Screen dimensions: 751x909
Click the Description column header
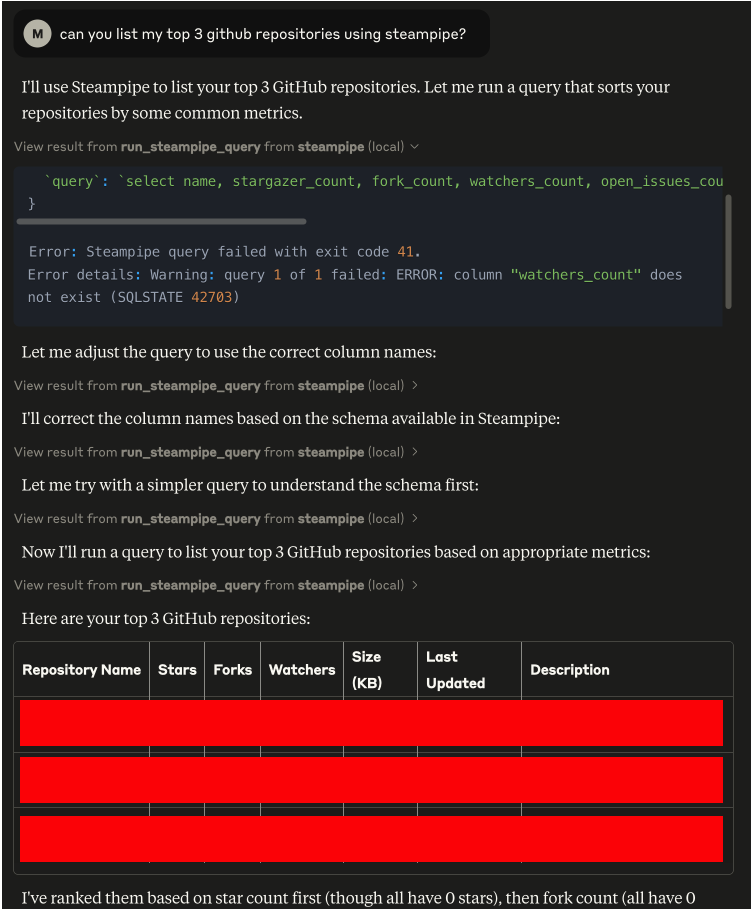569,670
